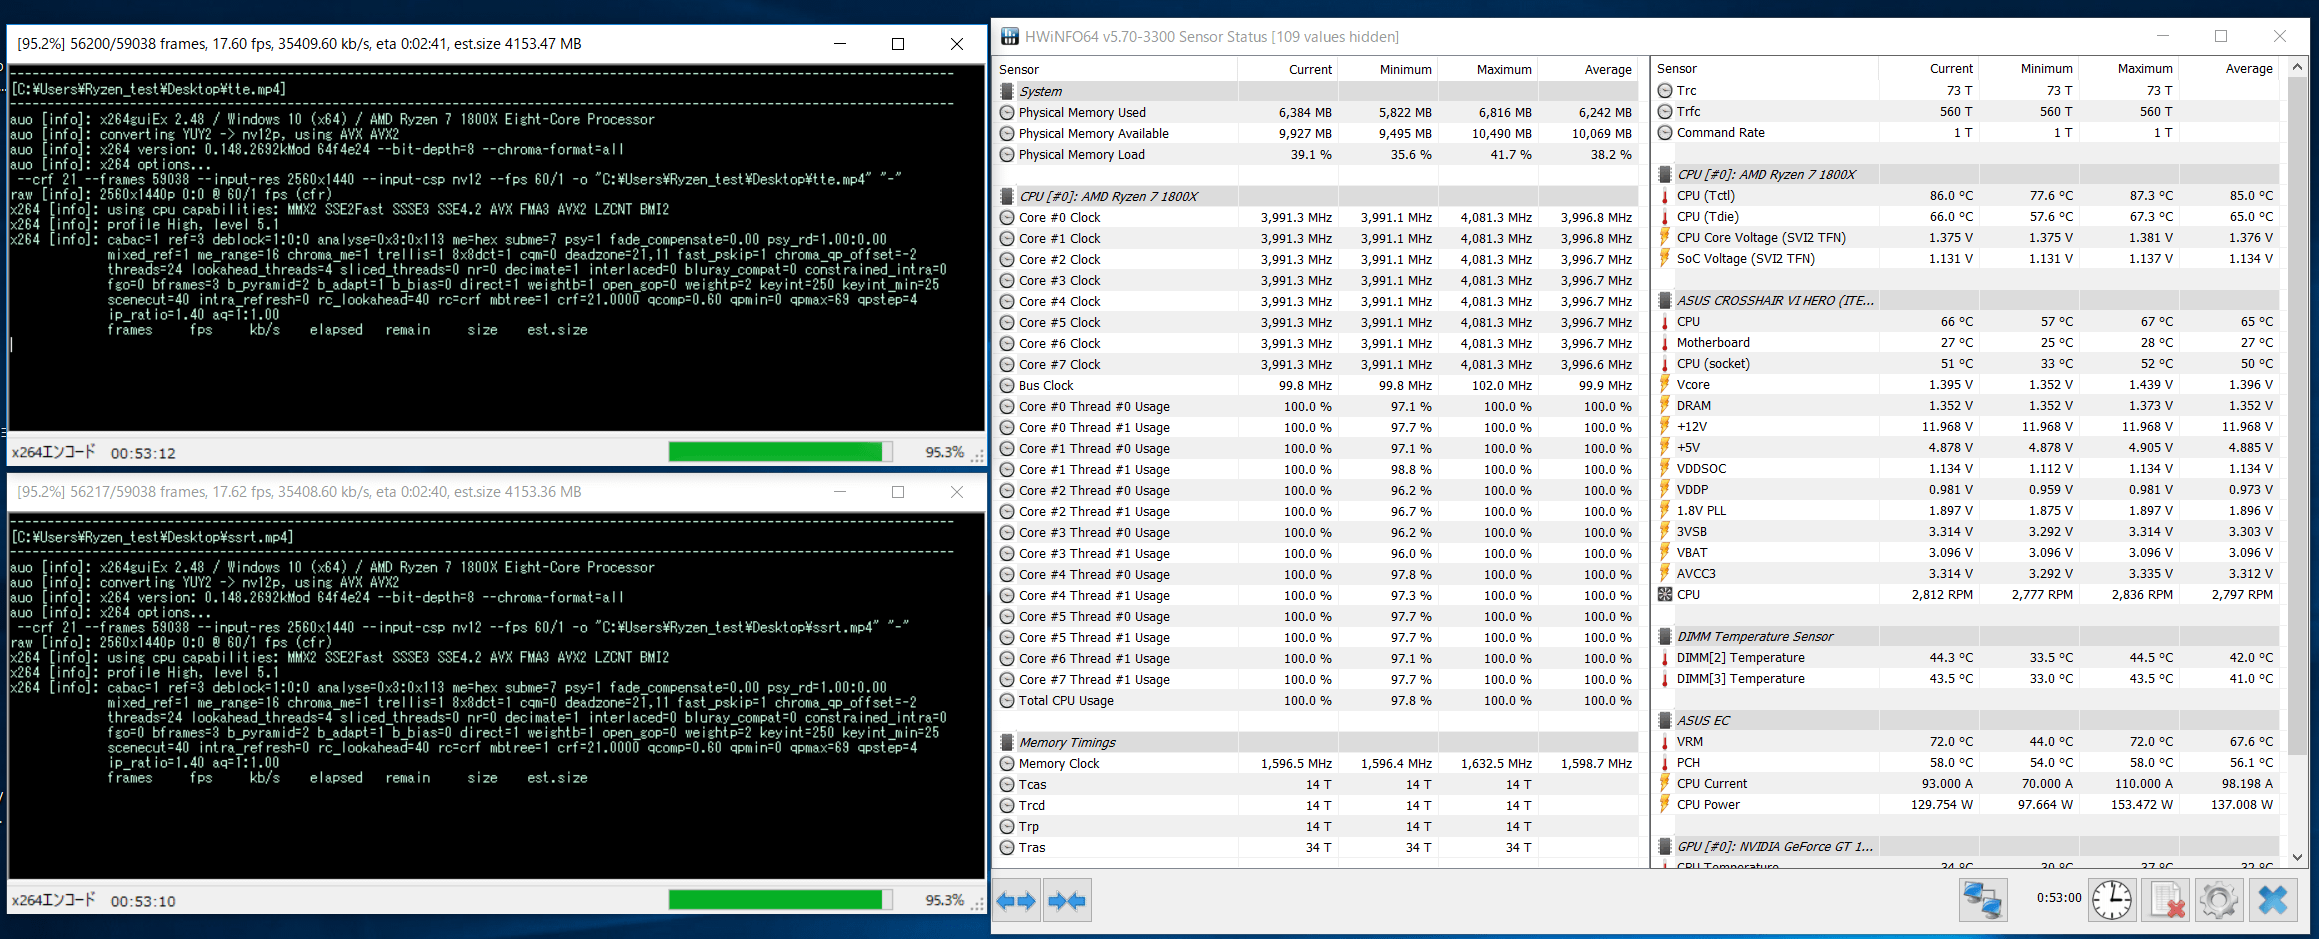Click the clock icon next to Core #0 Clock
Screen dimensions: 2319x939
tap(1007, 217)
